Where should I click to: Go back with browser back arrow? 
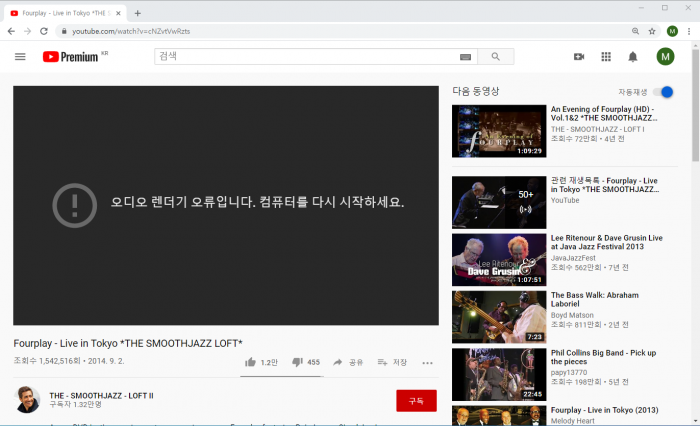(11, 31)
